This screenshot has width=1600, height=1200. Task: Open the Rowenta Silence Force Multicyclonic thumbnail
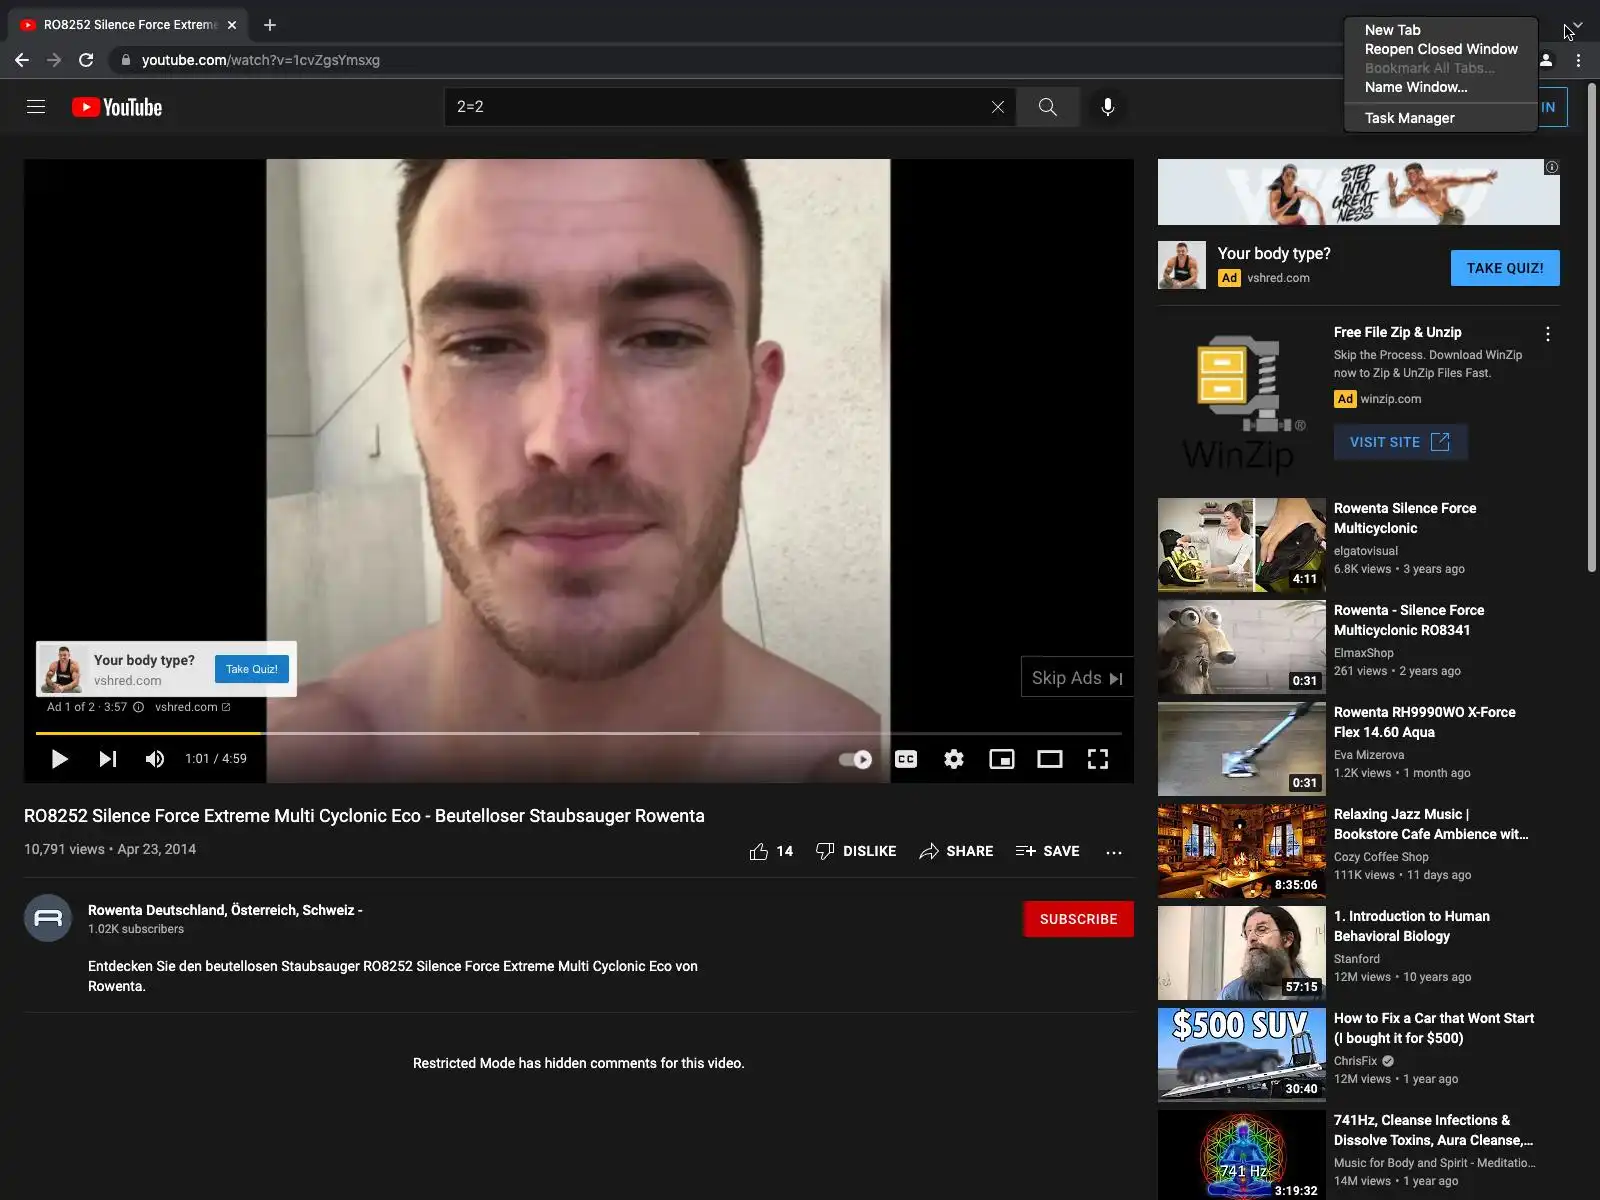pos(1242,546)
